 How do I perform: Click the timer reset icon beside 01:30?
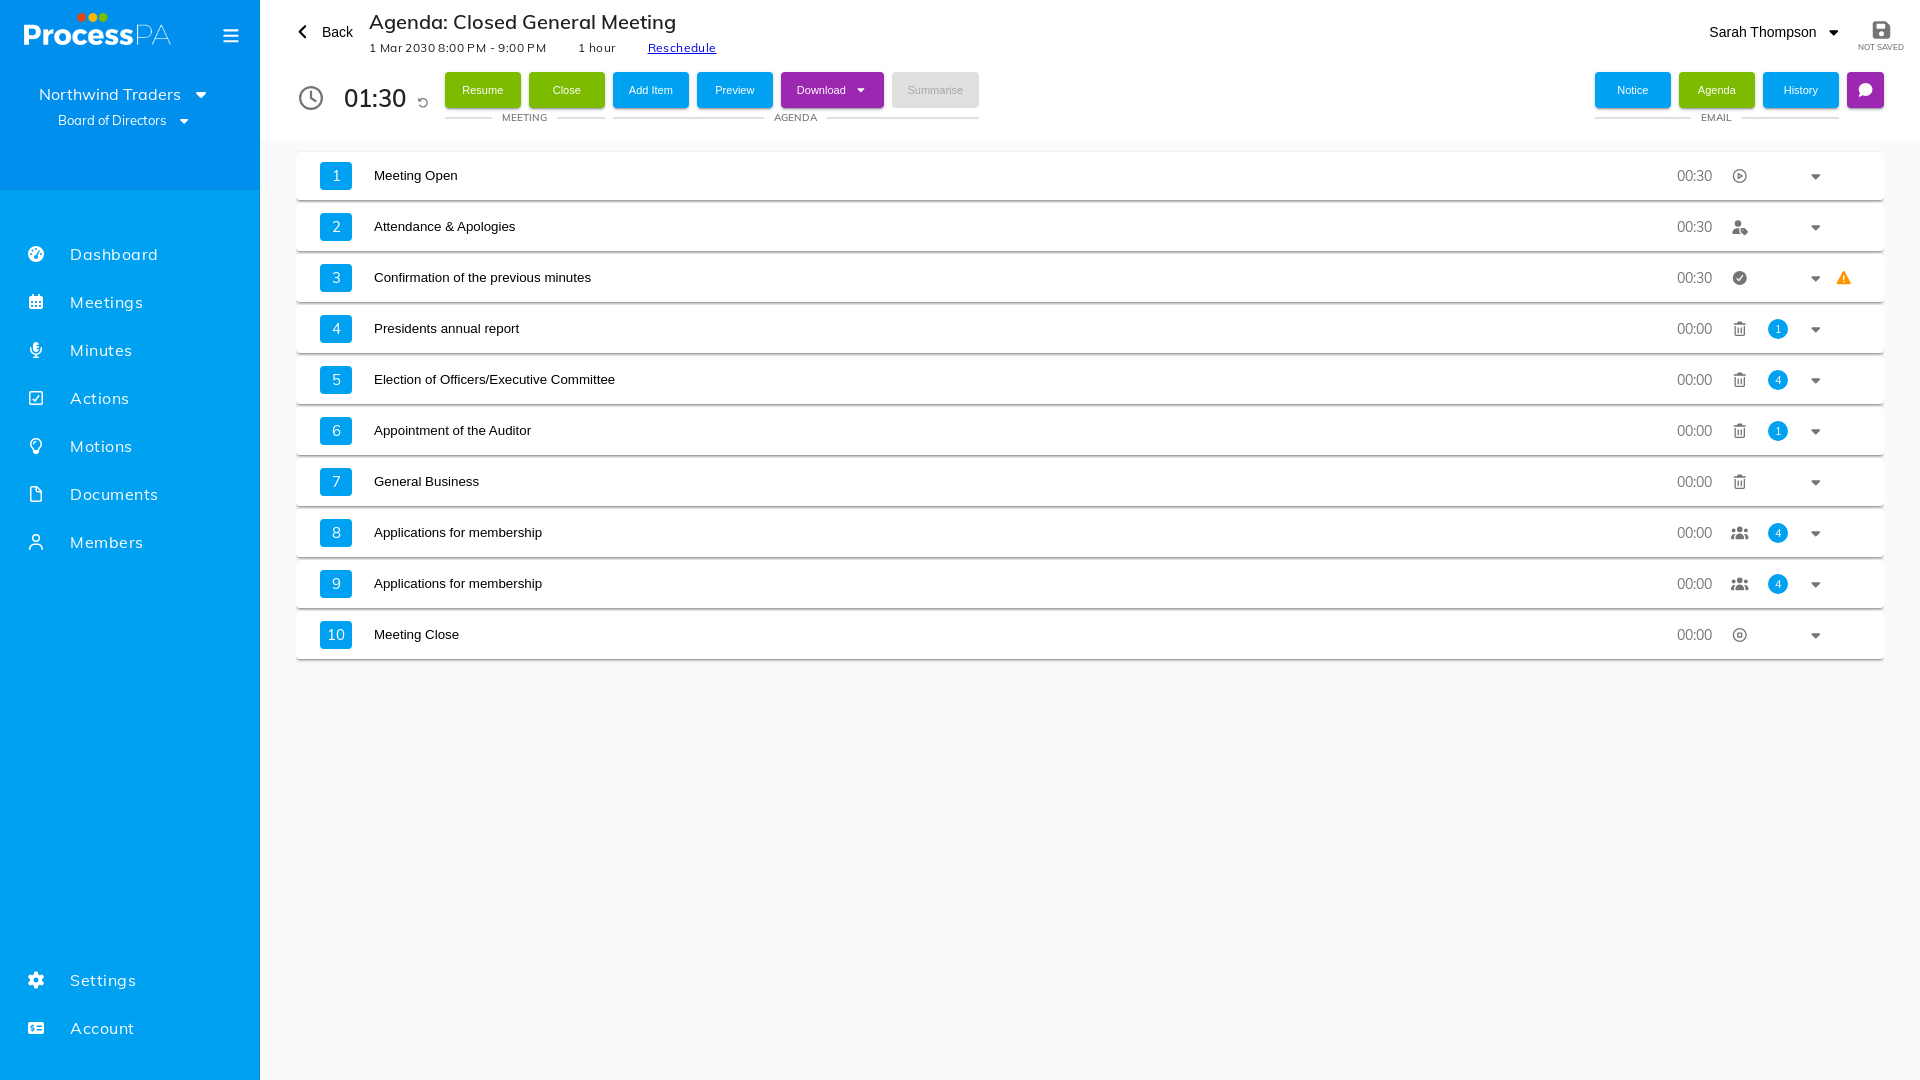[423, 103]
